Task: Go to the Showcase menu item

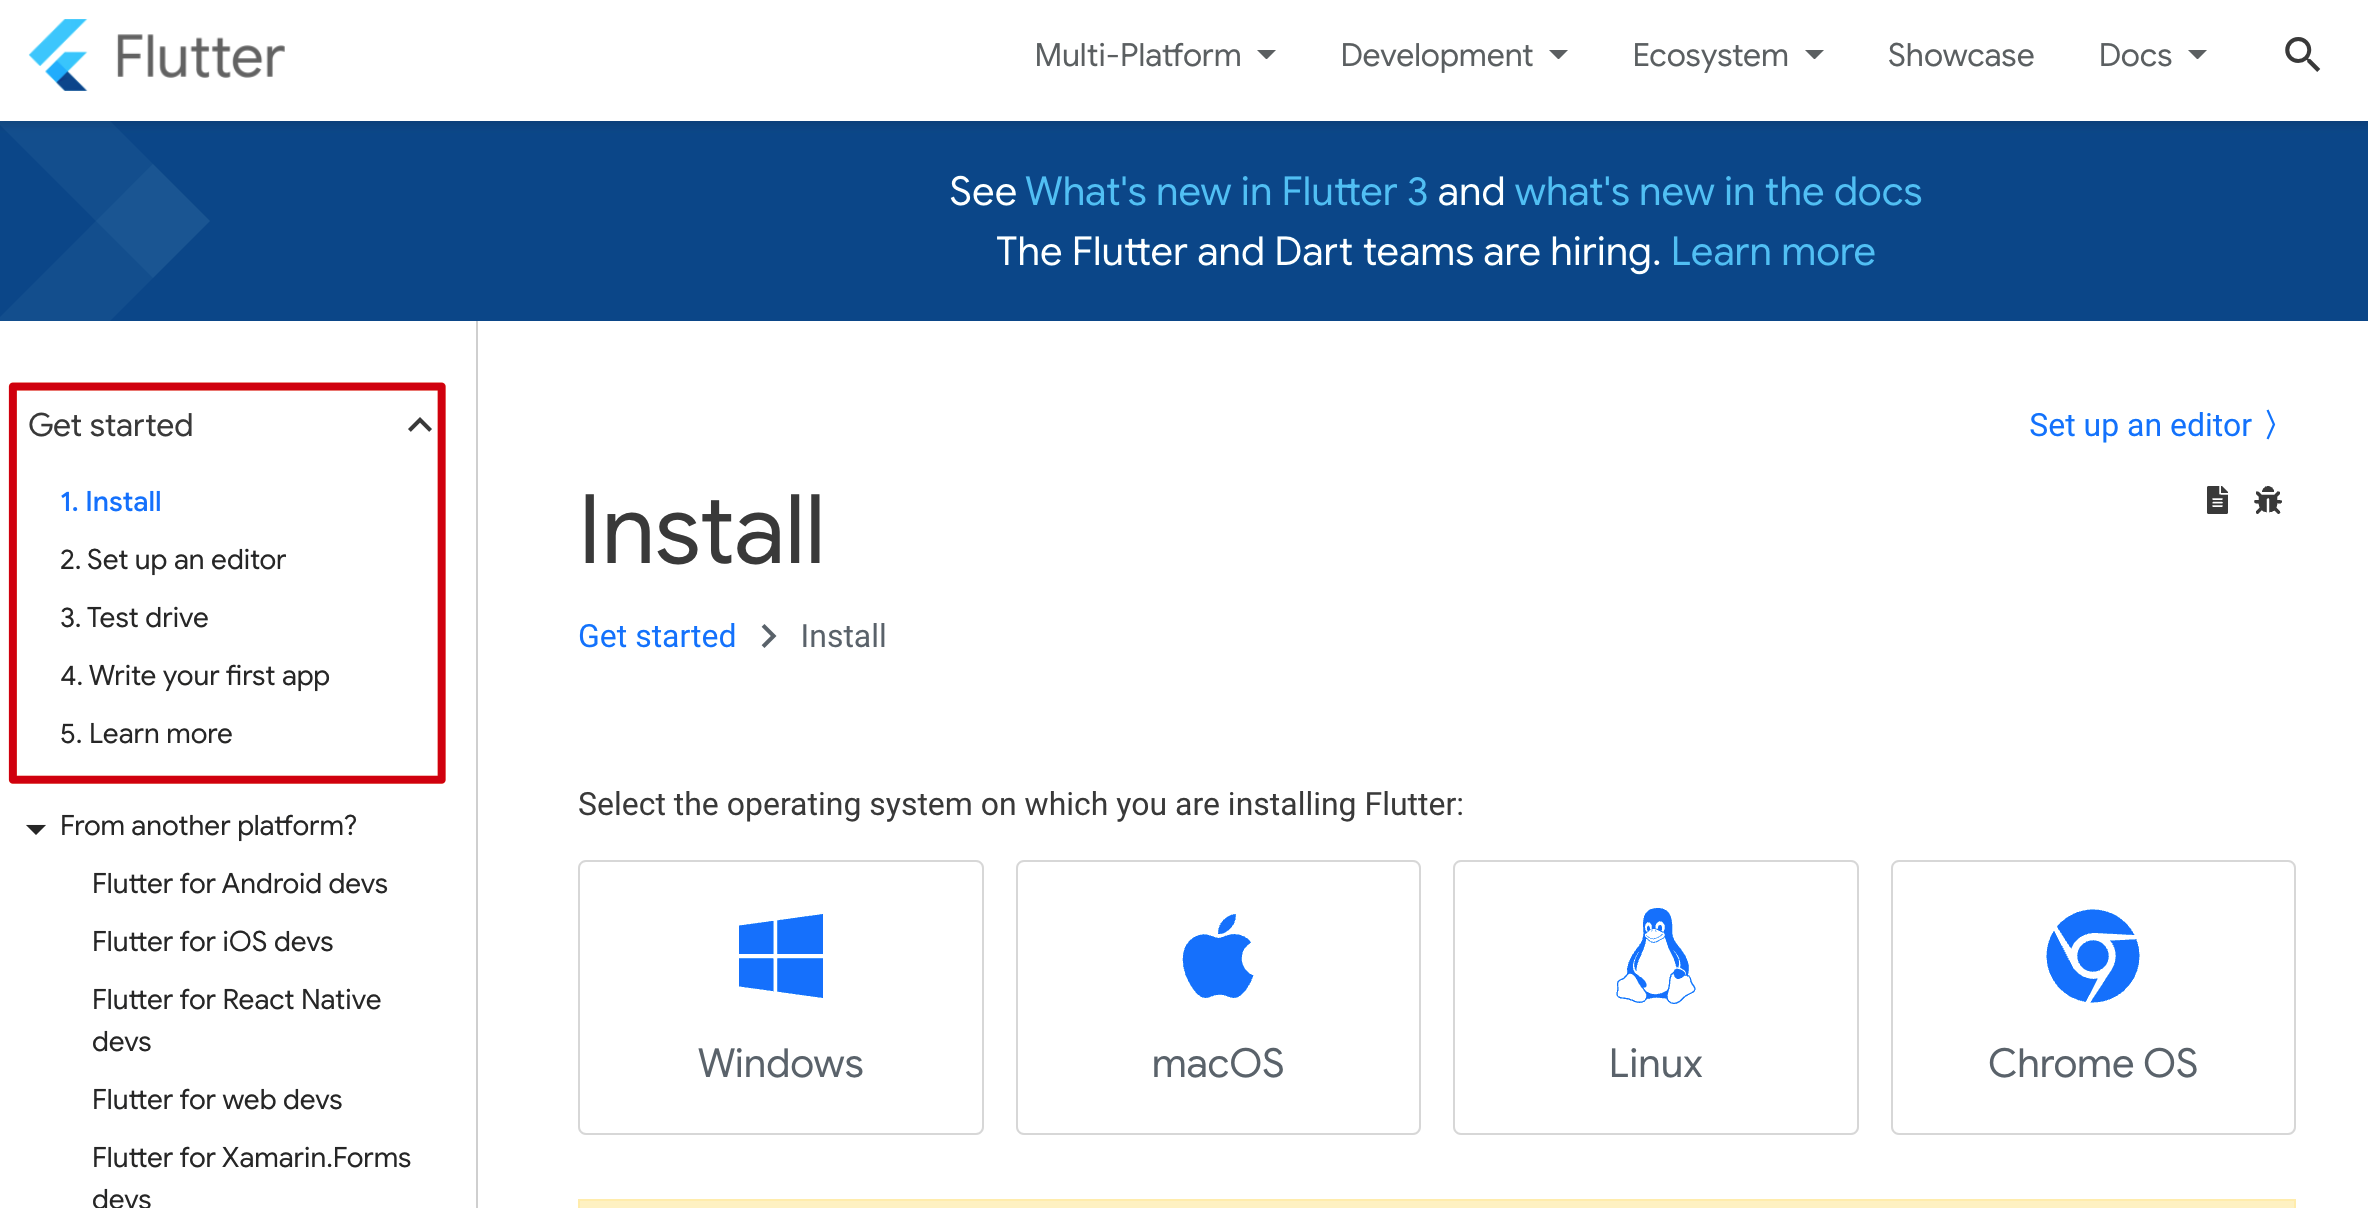Action: click(1960, 55)
